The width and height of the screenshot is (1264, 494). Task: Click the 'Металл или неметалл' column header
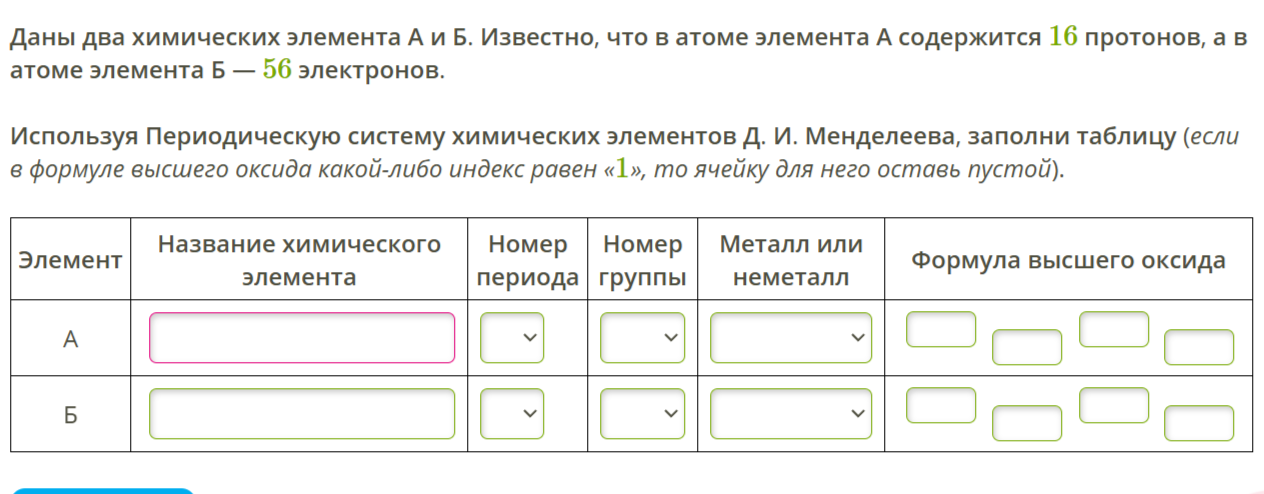point(791,261)
